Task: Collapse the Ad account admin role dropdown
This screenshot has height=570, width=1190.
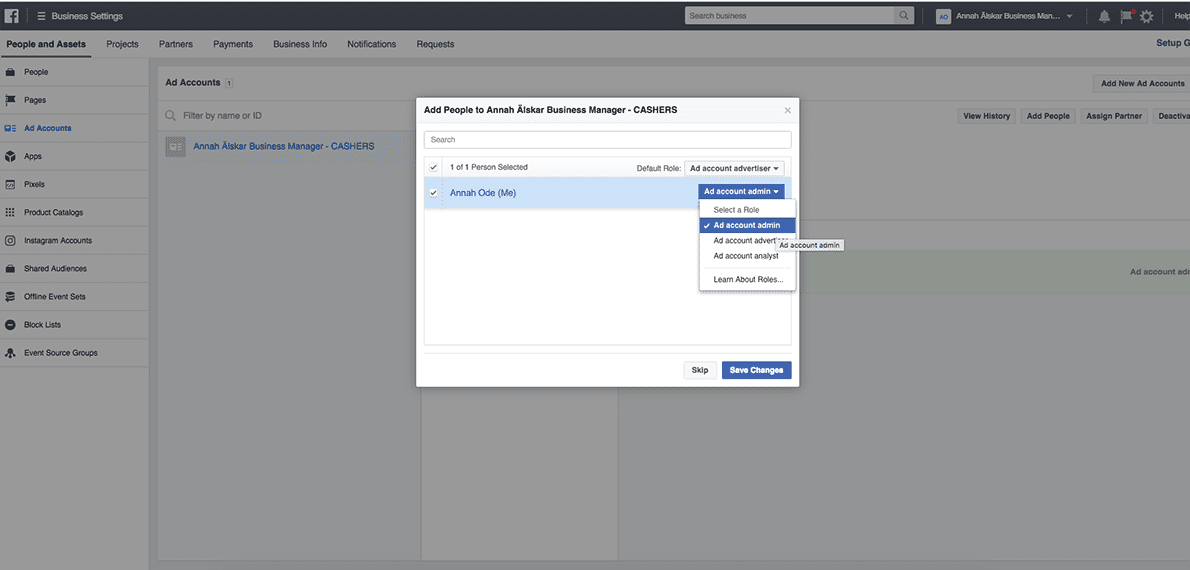Action: pos(740,192)
